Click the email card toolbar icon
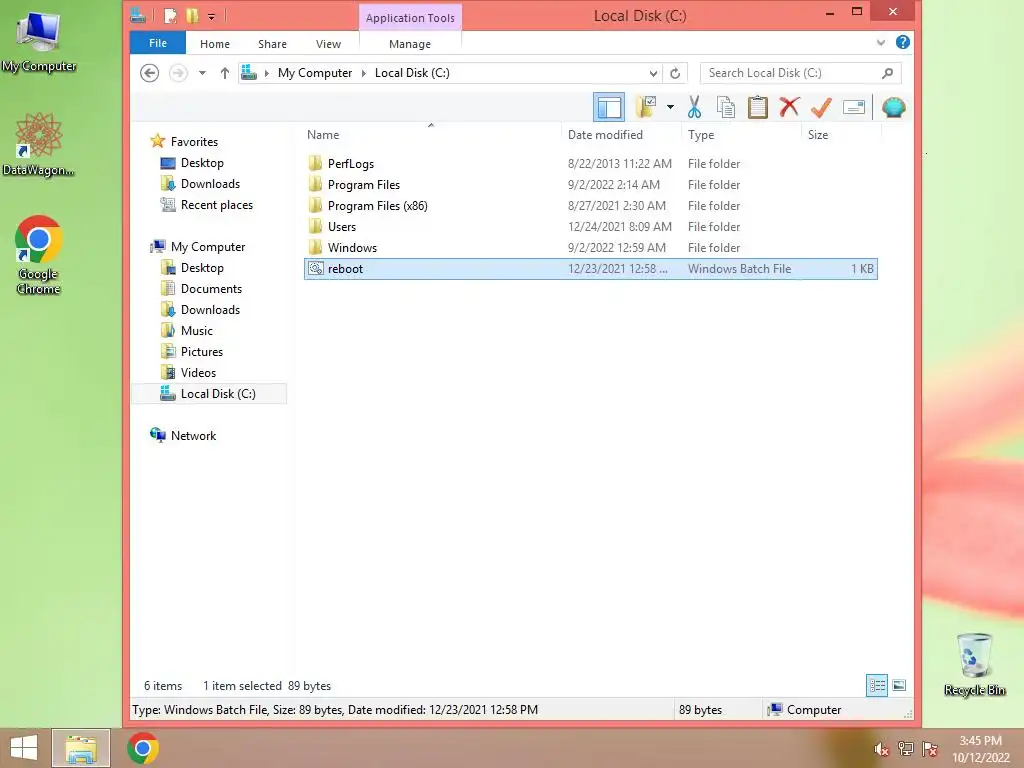This screenshot has height=768, width=1024. pyautogui.click(x=854, y=107)
